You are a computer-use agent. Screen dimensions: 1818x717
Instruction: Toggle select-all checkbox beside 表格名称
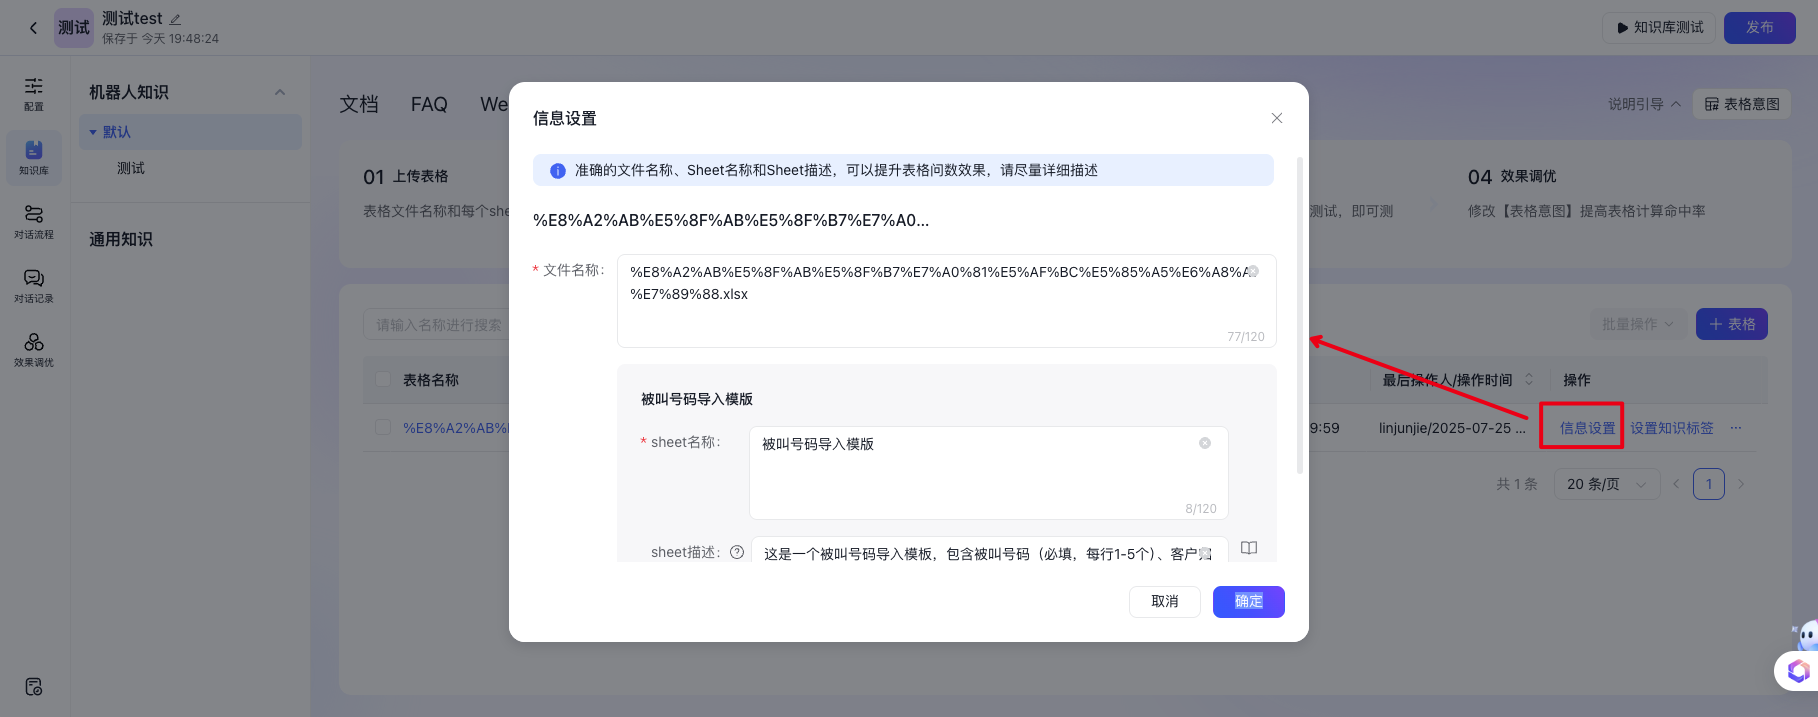[382, 380]
